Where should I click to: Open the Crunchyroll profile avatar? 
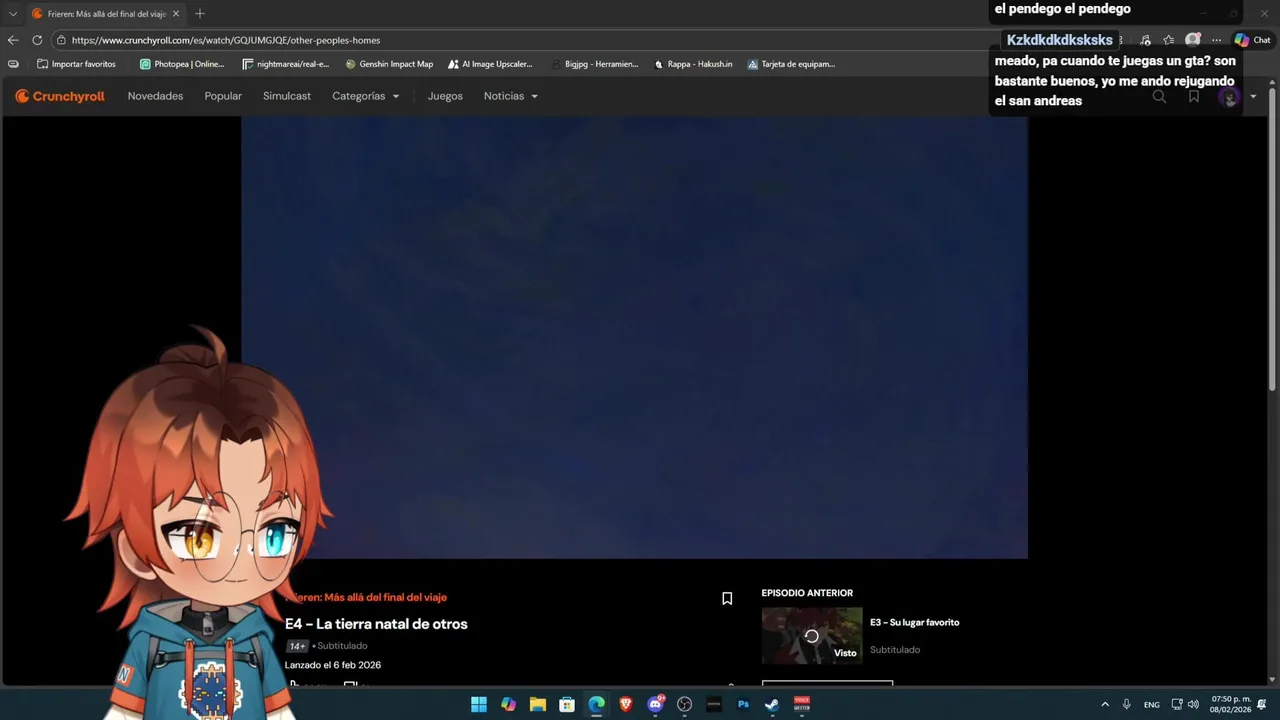point(1229,97)
